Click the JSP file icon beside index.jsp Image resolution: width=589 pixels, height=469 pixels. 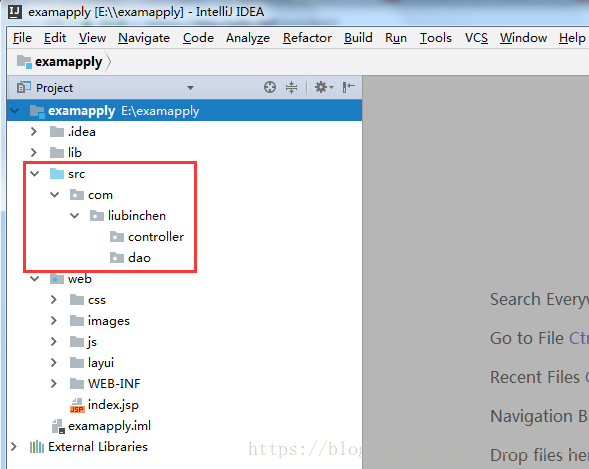point(77,406)
